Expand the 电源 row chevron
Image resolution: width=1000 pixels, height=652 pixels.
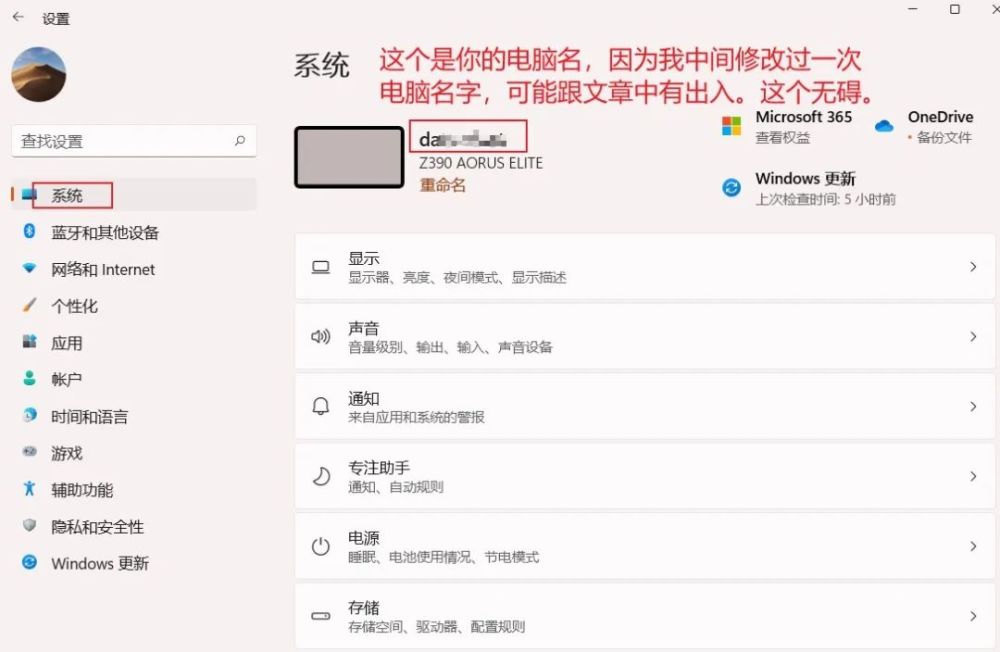(x=973, y=546)
